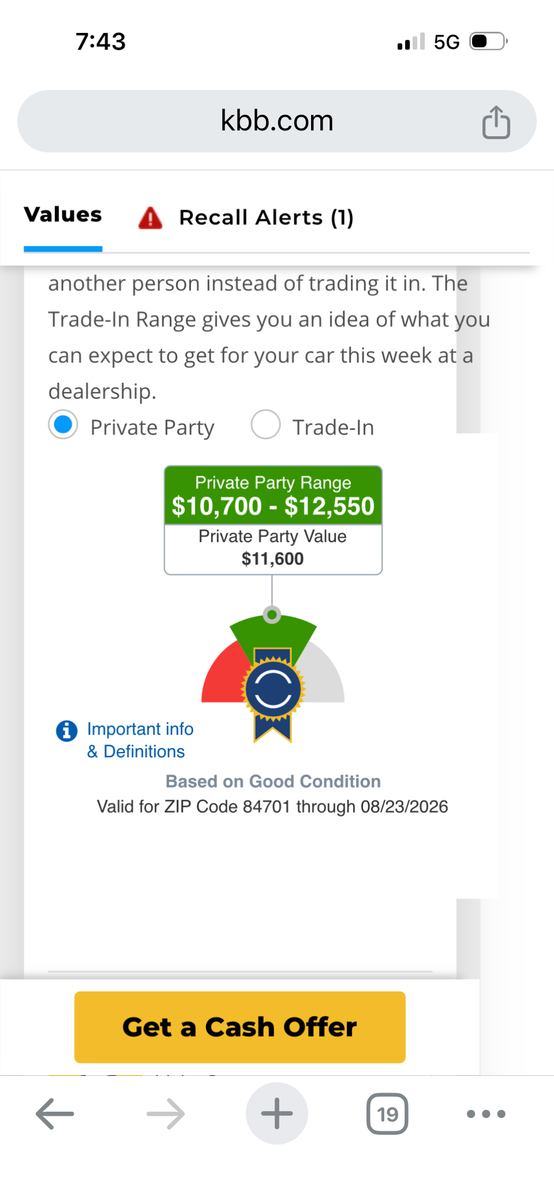This screenshot has height=1200, width=554.
Task: Open the red Recall Alerts warning icon
Action: tap(150, 218)
